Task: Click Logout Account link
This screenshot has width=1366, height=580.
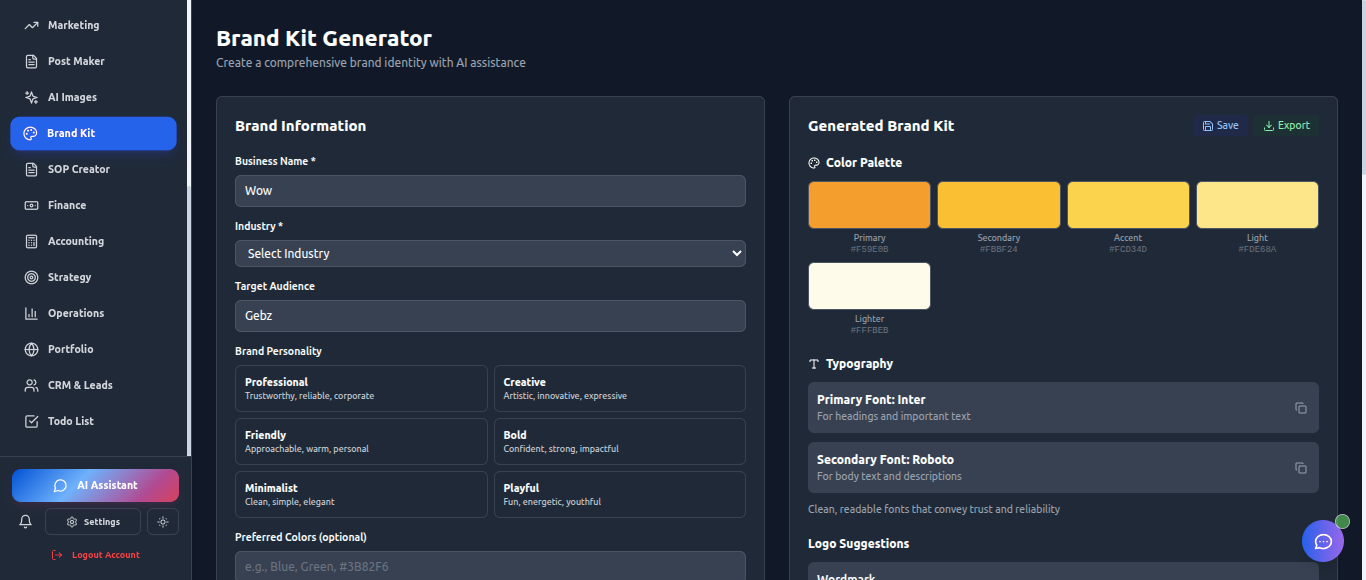Action: click(x=95, y=555)
